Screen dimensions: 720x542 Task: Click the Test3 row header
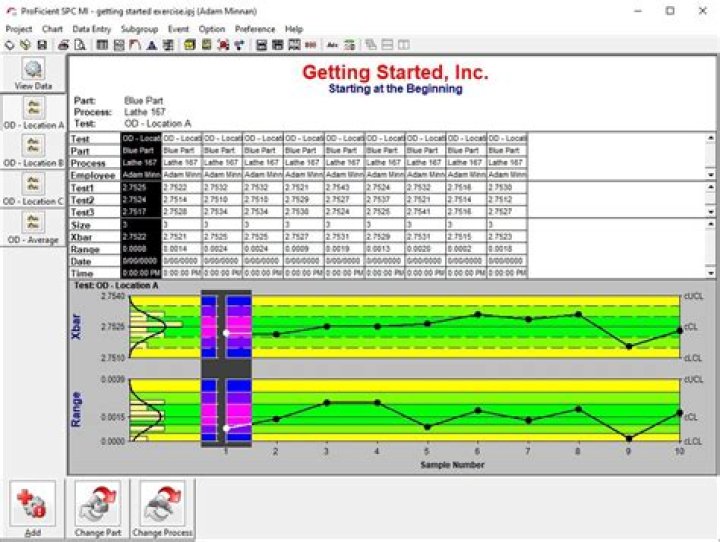95,212
